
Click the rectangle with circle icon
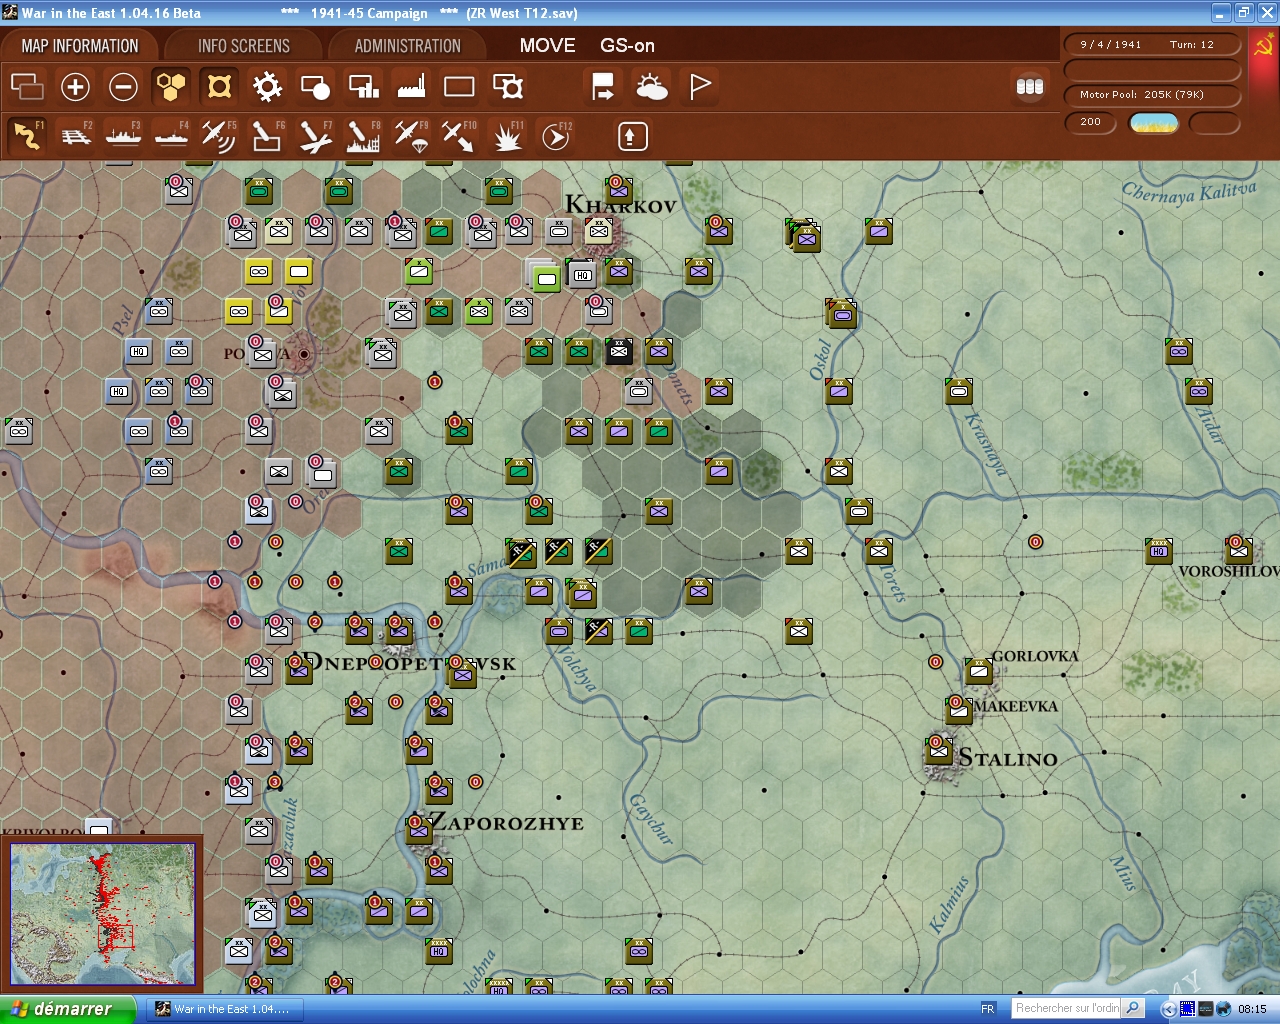(315, 87)
